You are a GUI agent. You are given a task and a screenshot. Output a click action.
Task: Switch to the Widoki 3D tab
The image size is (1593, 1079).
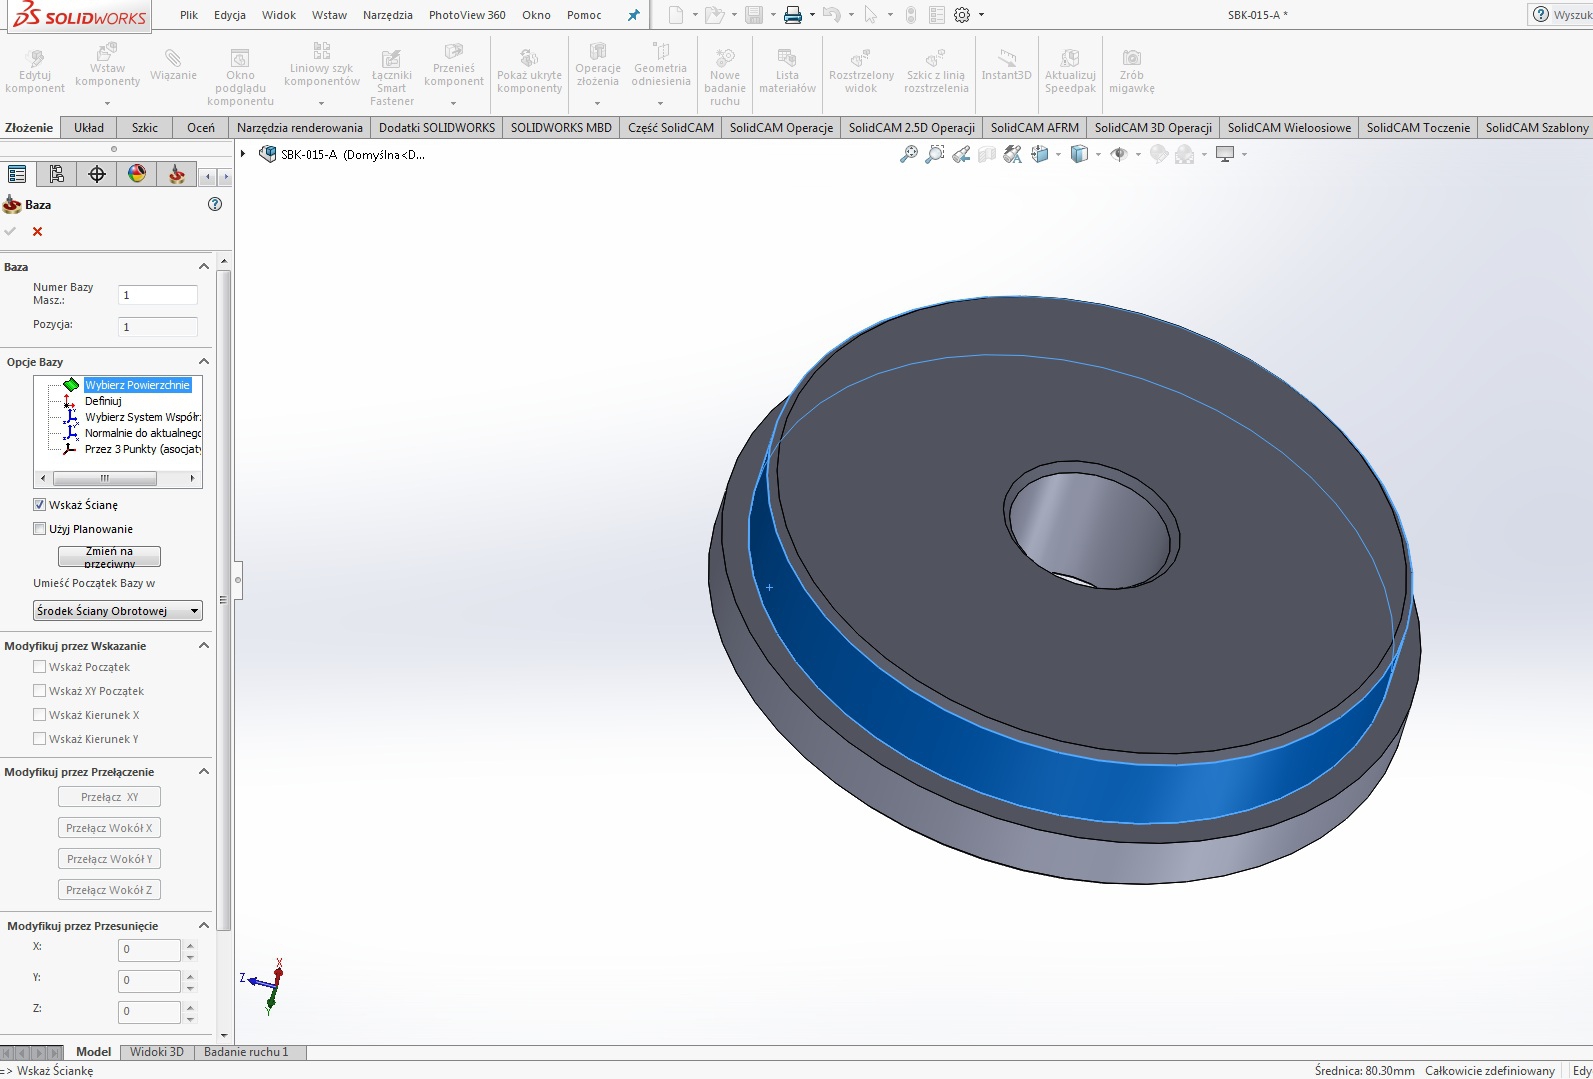[x=157, y=1052]
